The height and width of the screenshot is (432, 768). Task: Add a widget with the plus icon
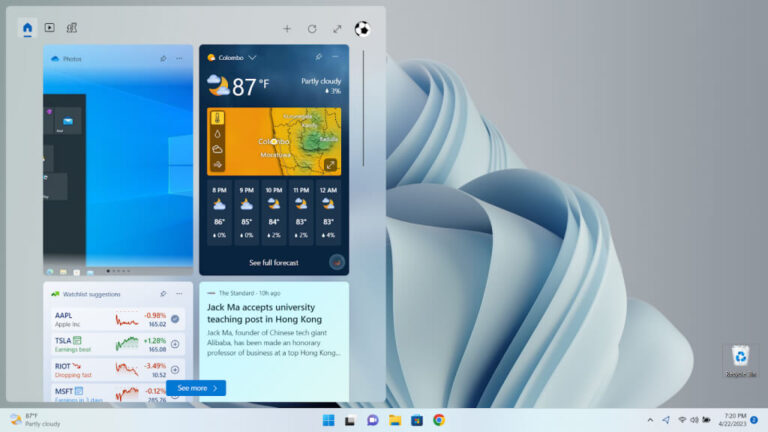pos(287,29)
